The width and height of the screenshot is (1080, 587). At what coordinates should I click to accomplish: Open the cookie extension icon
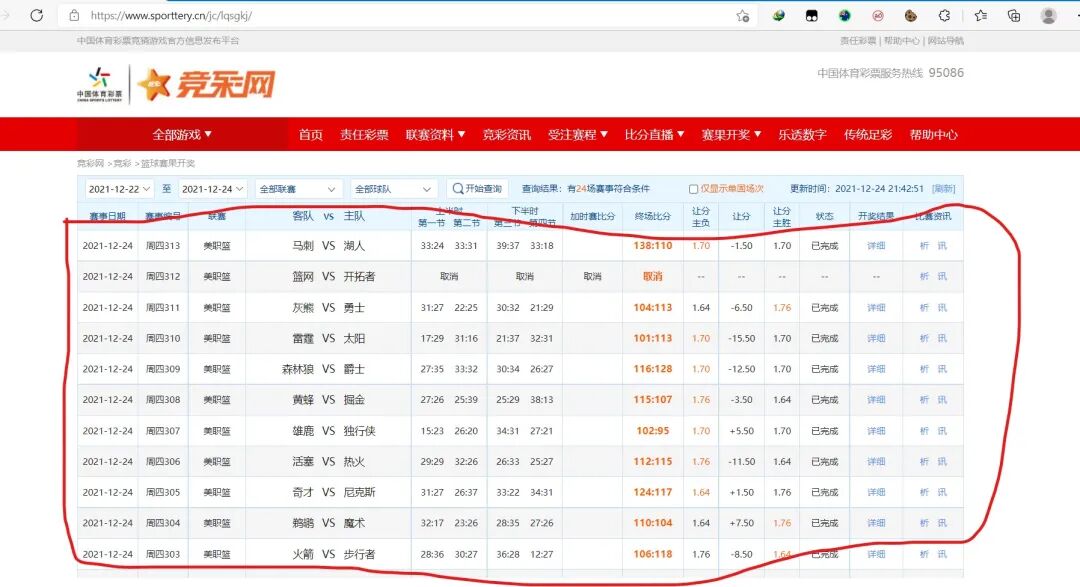tap(911, 15)
